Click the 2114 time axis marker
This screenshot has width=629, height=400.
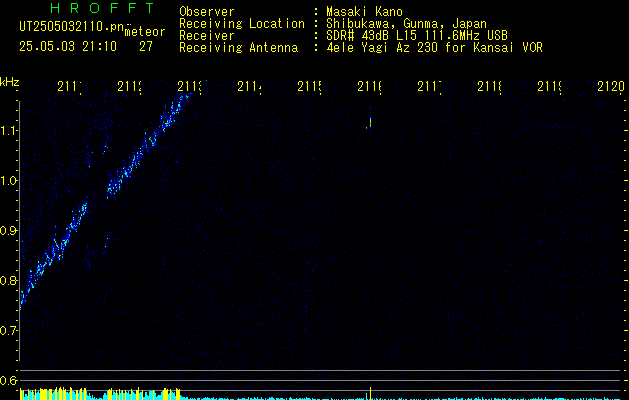pos(250,87)
